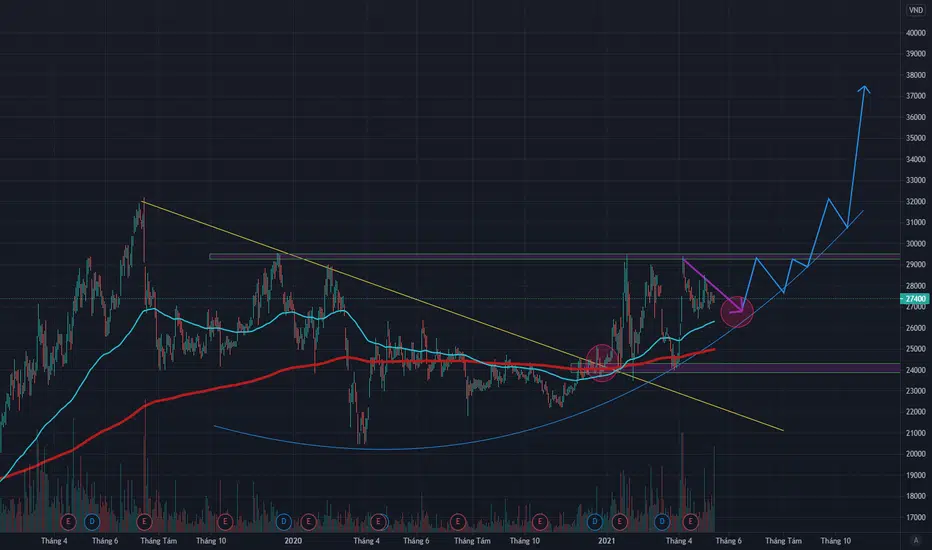Open the last dividend D marker on the timeline
Screen dimensions: 932x550
pyautogui.click(x=662, y=522)
